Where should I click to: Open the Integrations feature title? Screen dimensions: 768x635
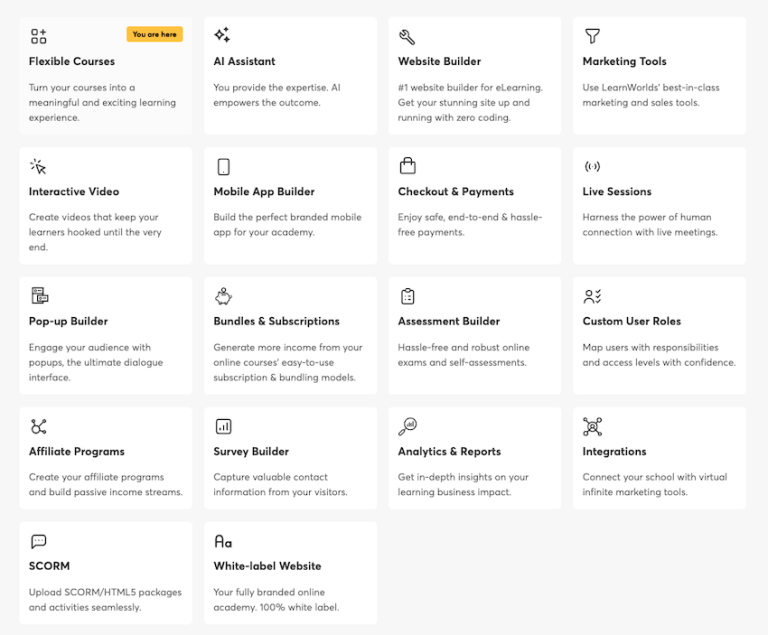pyautogui.click(x=614, y=452)
